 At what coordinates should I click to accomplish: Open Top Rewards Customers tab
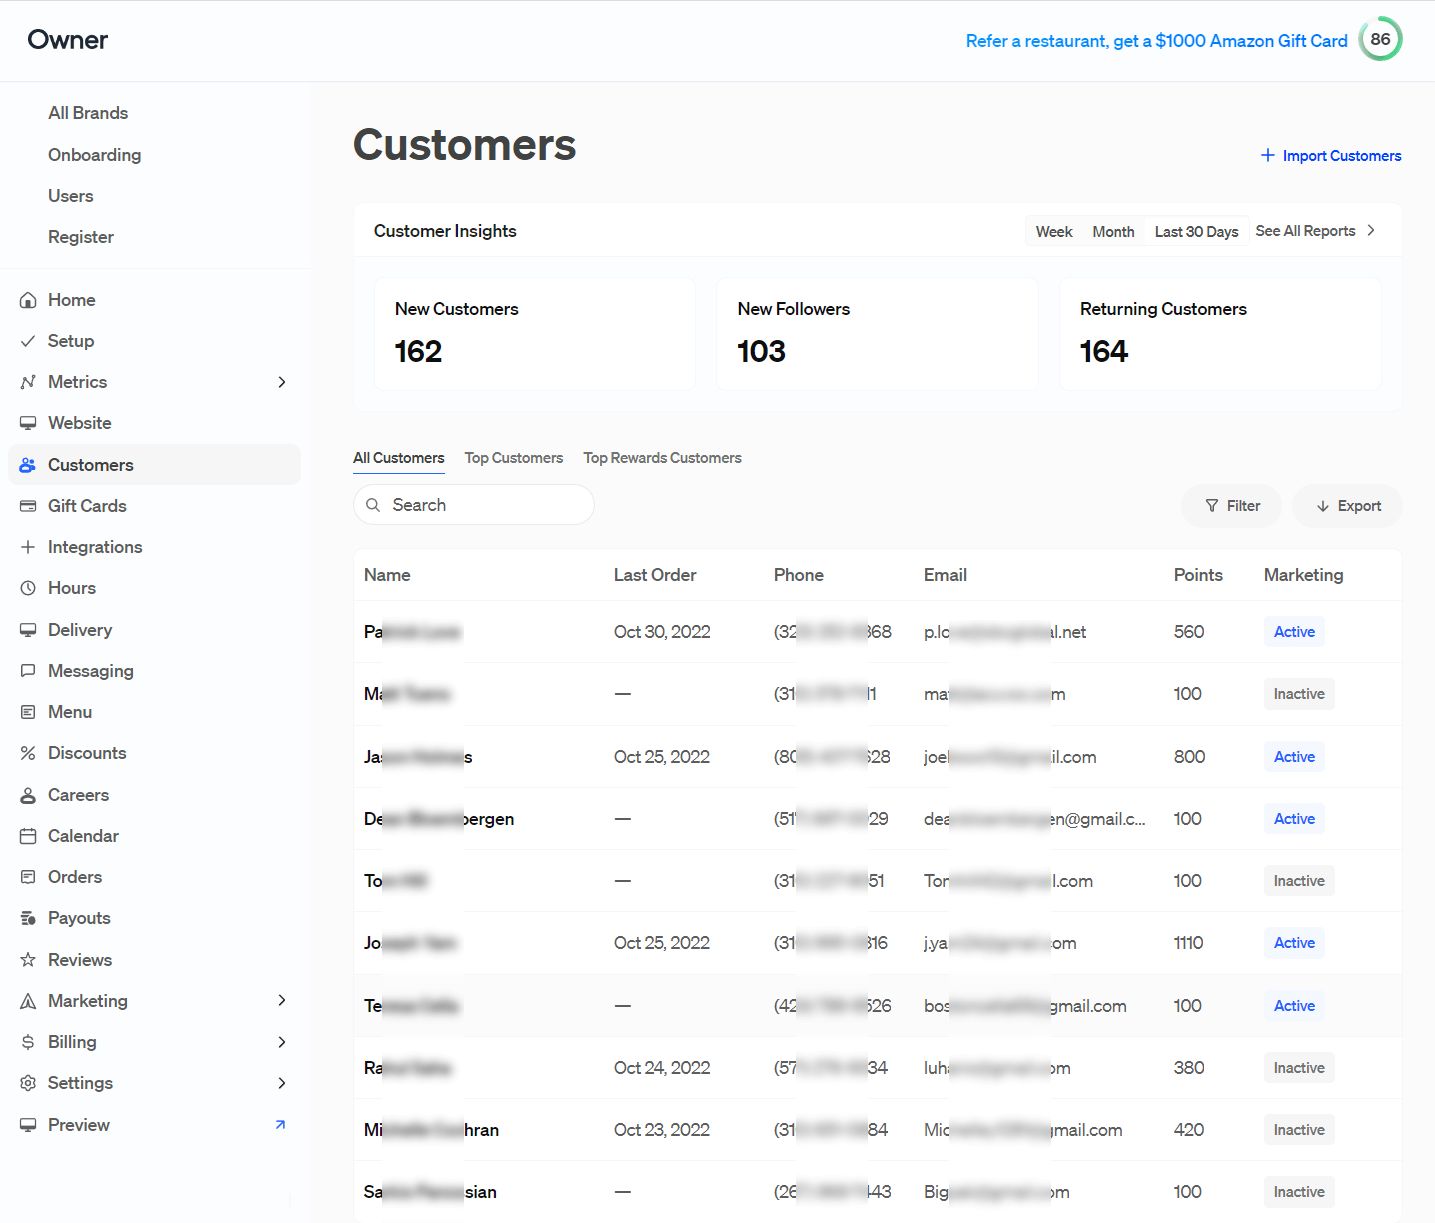(x=663, y=458)
